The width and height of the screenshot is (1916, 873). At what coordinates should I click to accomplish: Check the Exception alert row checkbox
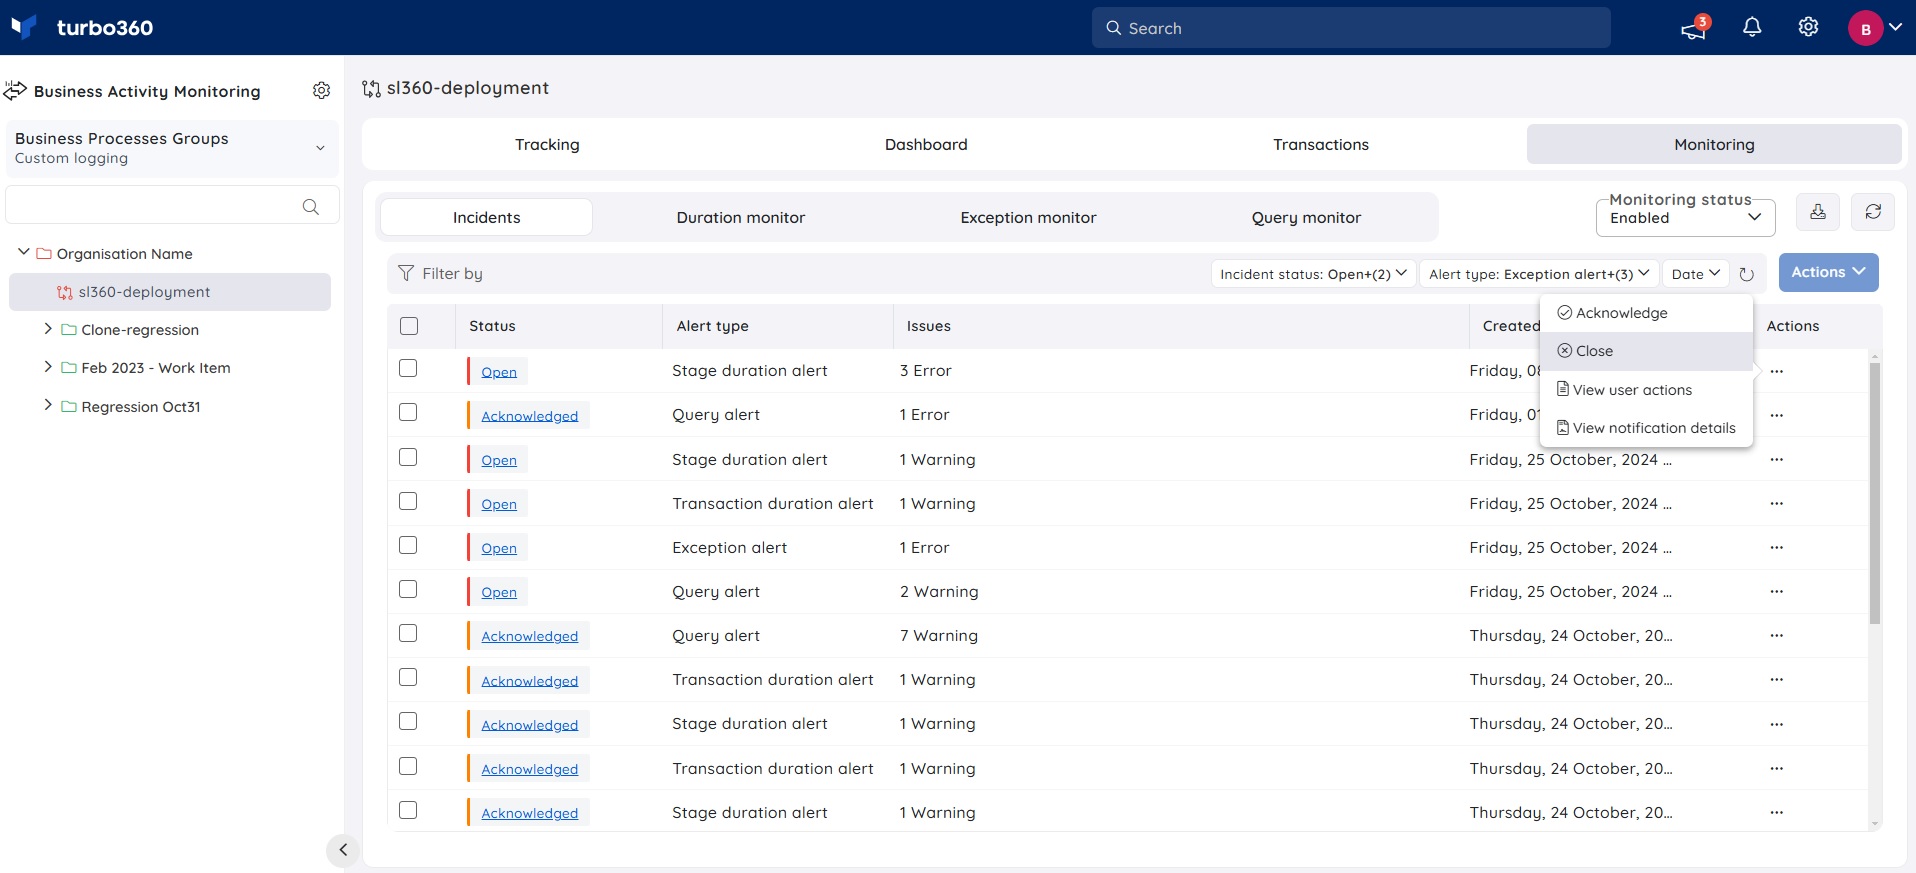(x=408, y=545)
